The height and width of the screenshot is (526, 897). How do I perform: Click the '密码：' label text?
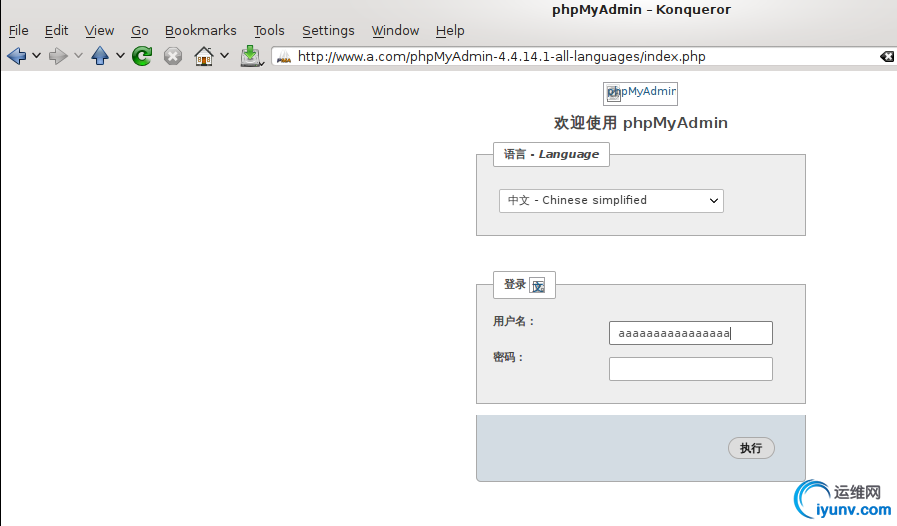(x=508, y=357)
